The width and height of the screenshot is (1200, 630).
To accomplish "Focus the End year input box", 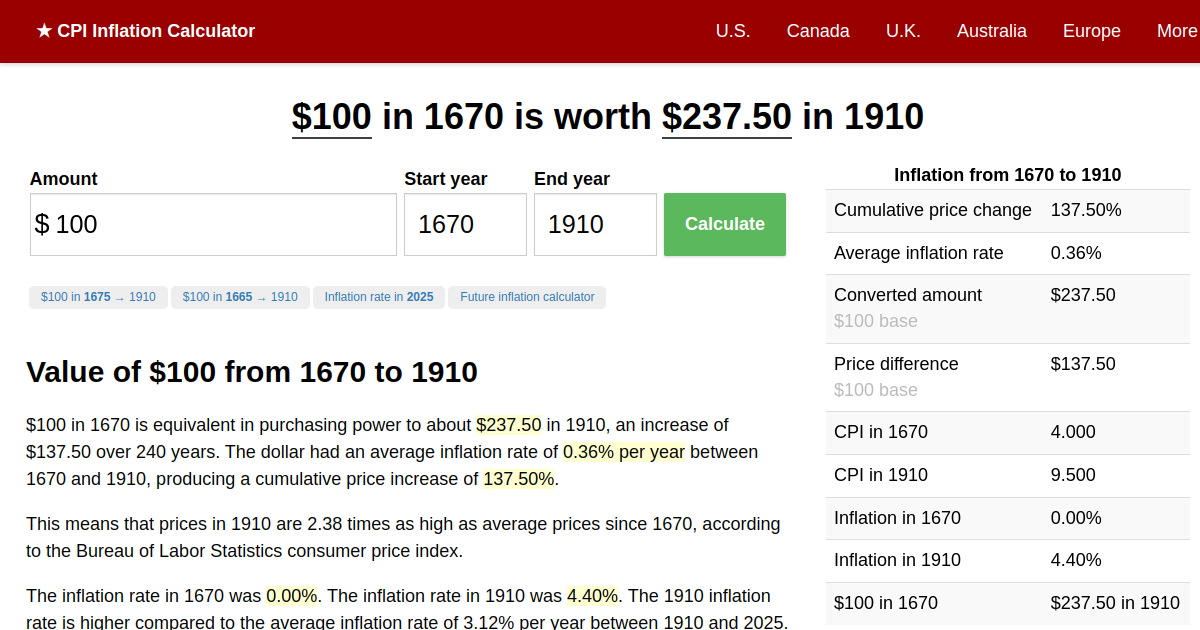I will pos(595,224).
